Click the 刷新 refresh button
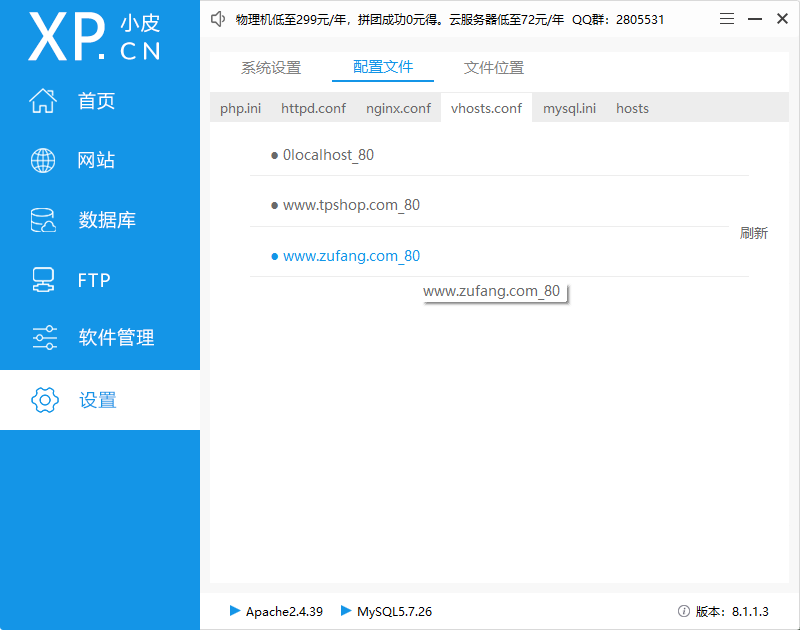 click(754, 233)
